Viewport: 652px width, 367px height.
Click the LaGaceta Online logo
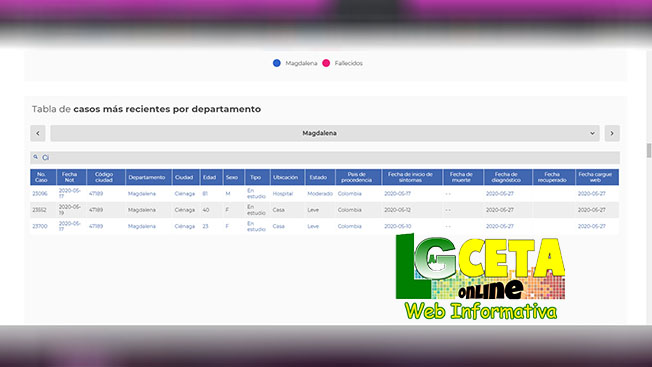coord(480,276)
